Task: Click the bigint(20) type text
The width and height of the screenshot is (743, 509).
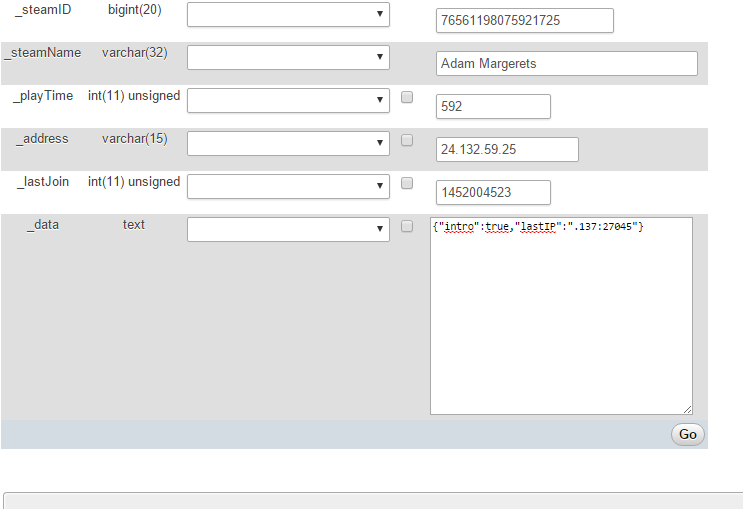Action: tap(135, 10)
